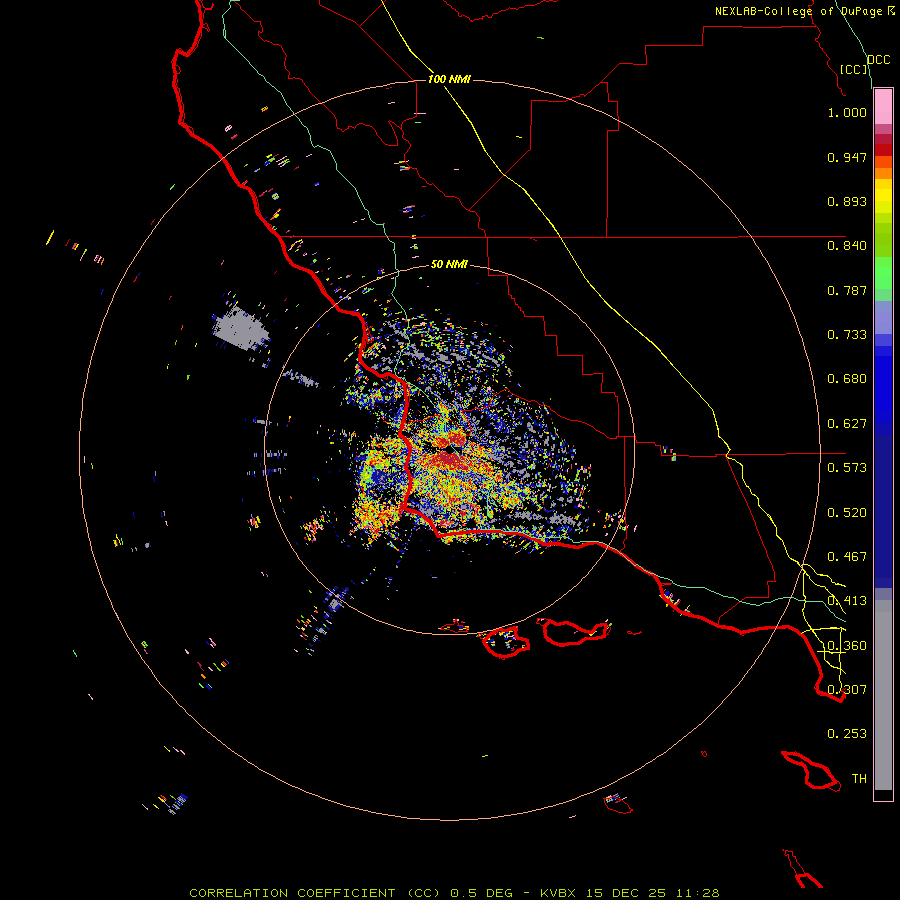Click the 1.000 scale value
Image resolution: width=900 pixels, height=900 pixels.
(847, 112)
